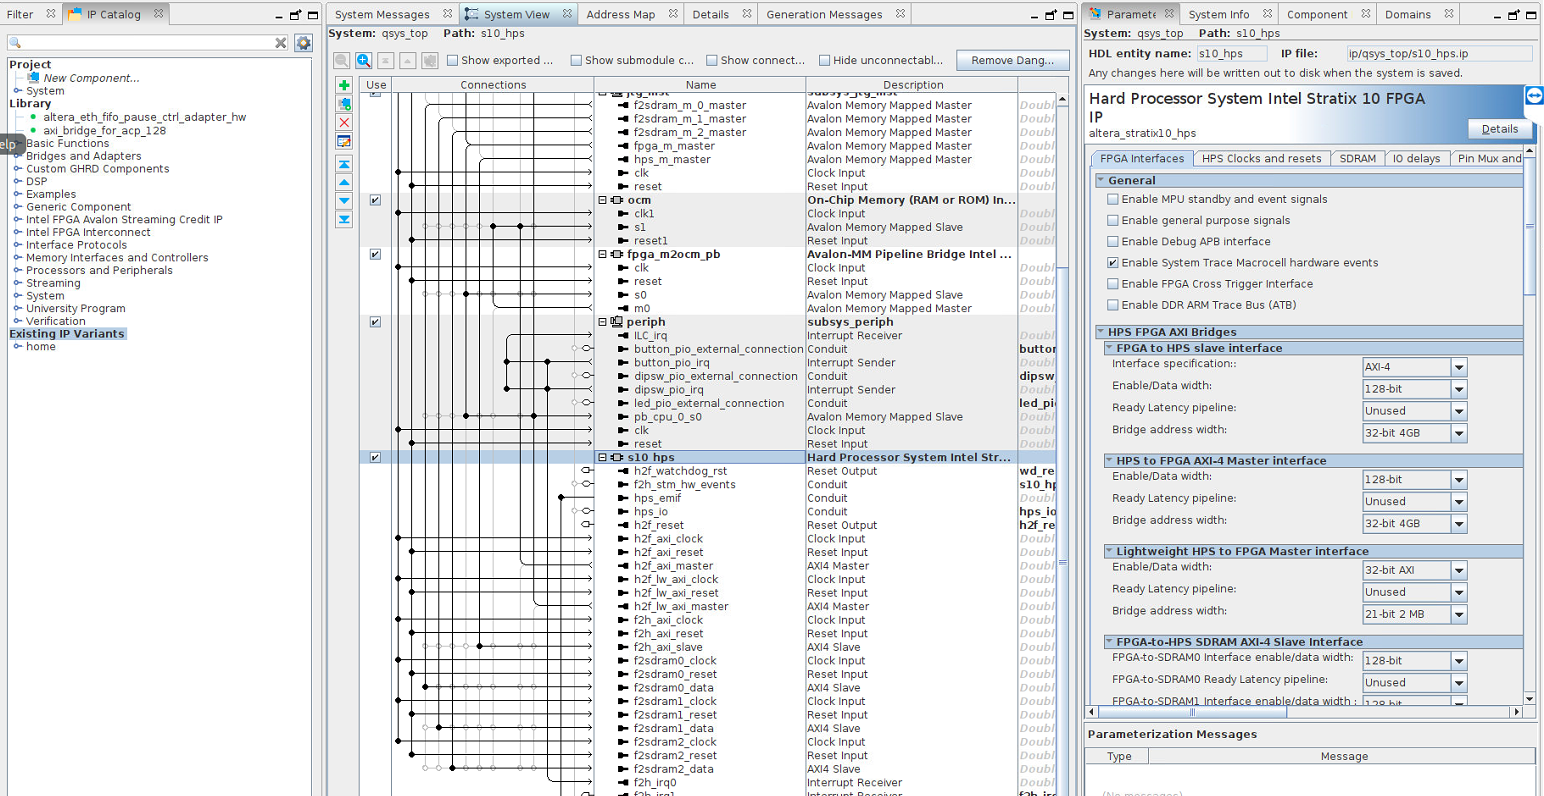The height and width of the screenshot is (796, 1544).
Task: Click the red X remove component icon
Action: (x=344, y=123)
